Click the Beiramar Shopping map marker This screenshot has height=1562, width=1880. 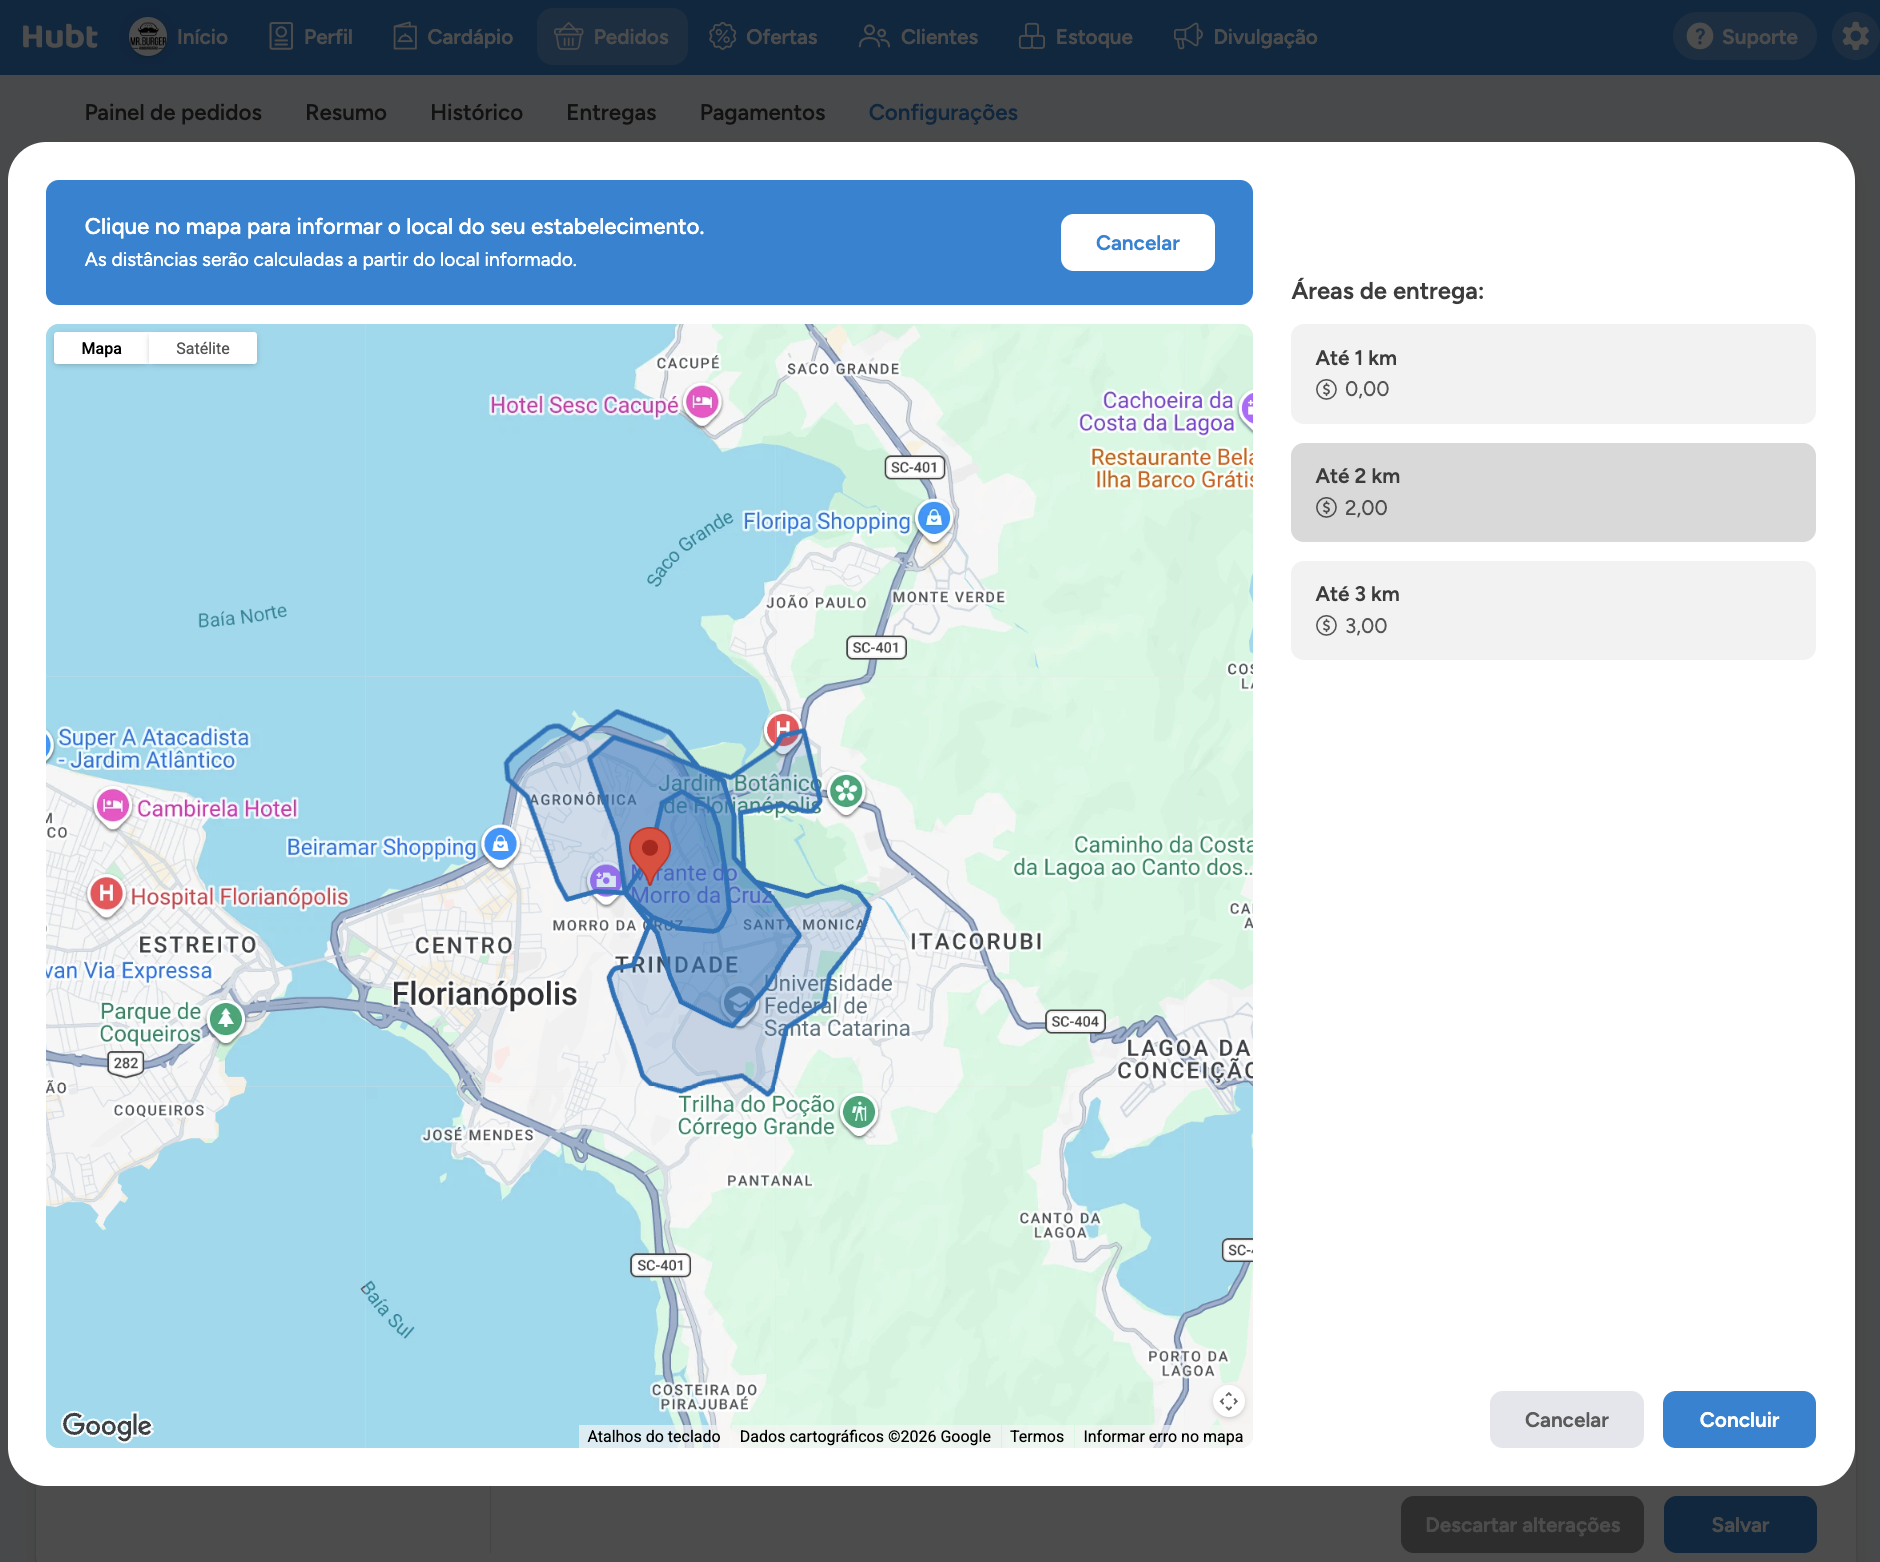pos(501,845)
